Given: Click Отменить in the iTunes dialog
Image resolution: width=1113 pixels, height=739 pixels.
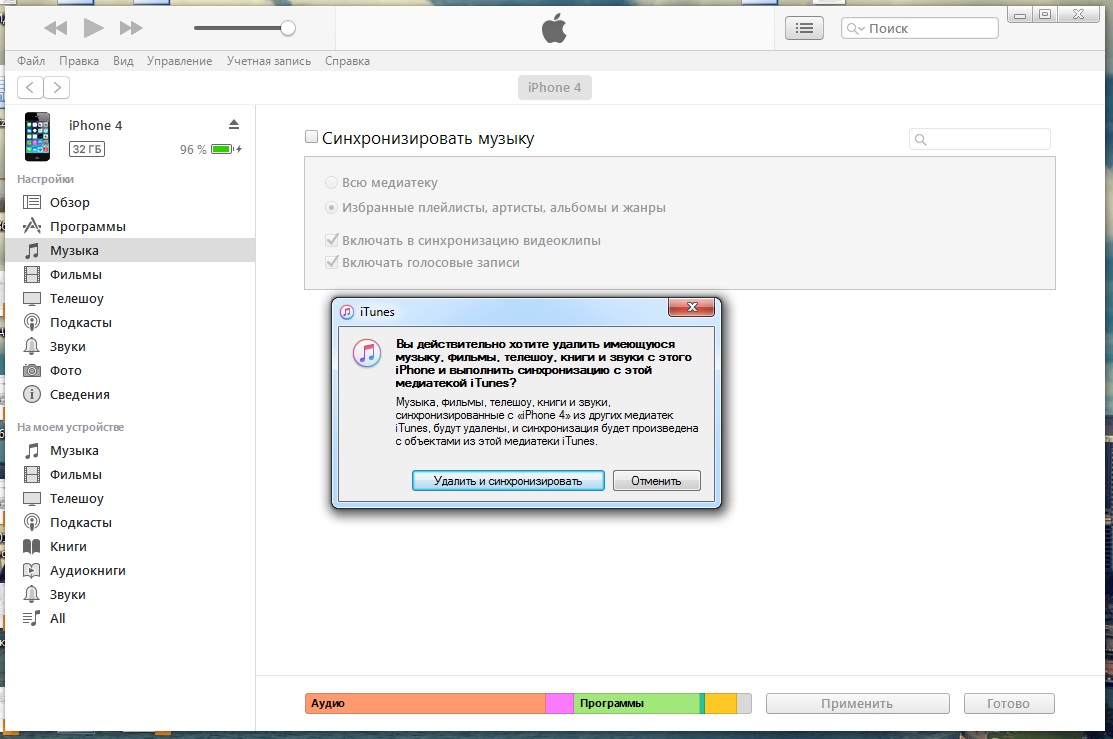Looking at the screenshot, I should 657,481.
